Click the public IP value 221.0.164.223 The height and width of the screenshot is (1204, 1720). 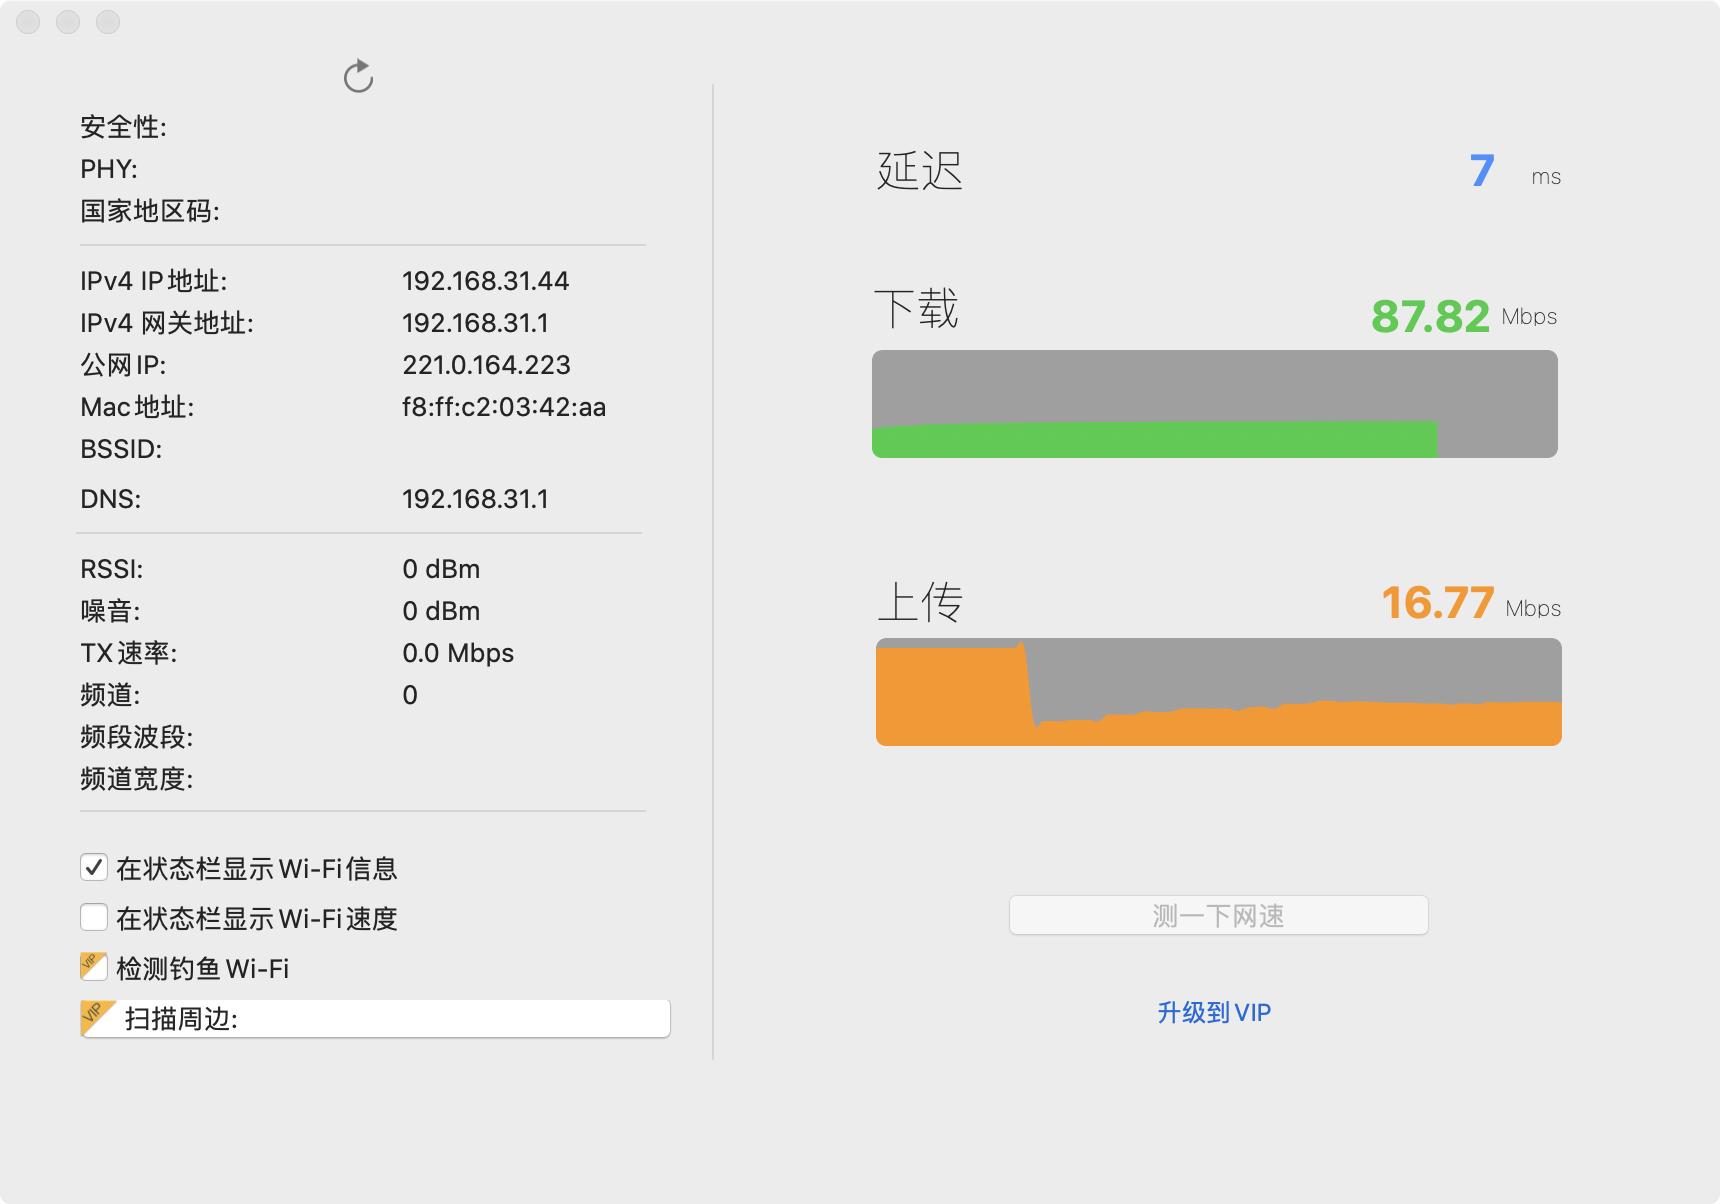[x=486, y=365]
